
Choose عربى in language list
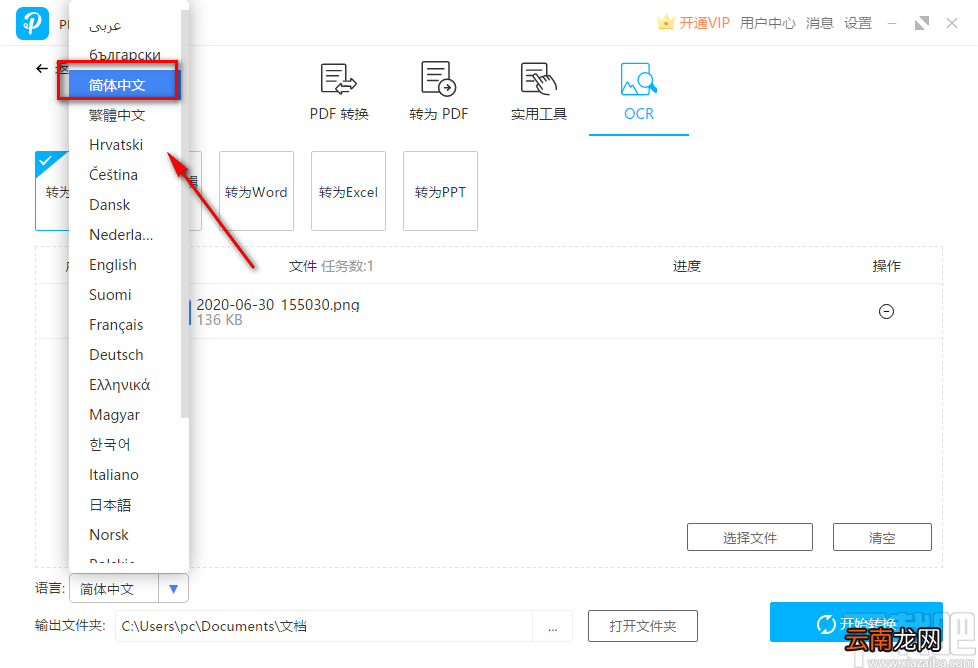click(x=125, y=26)
